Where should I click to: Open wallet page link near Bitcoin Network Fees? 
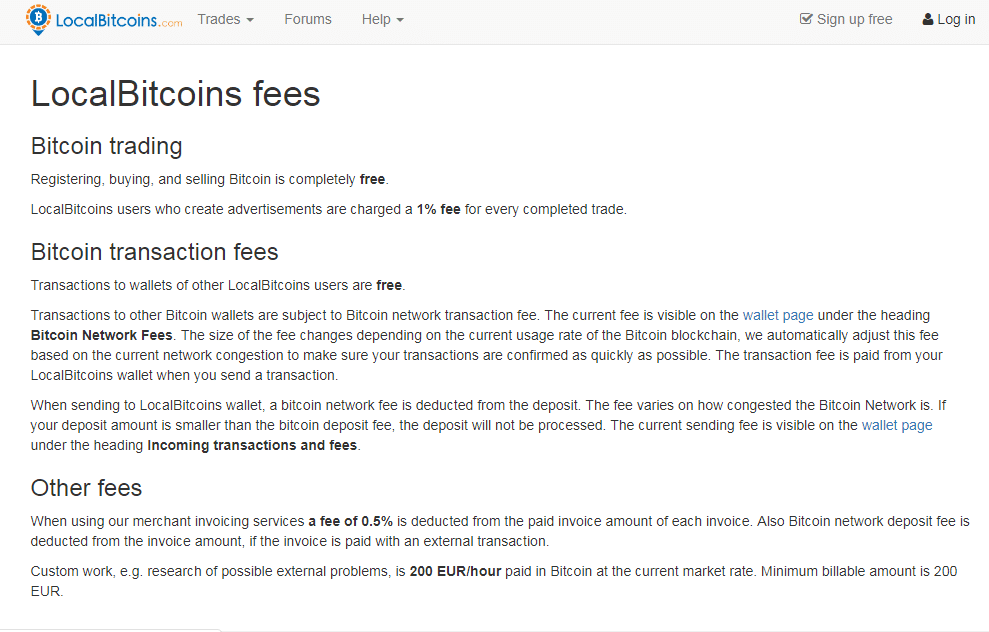click(778, 315)
